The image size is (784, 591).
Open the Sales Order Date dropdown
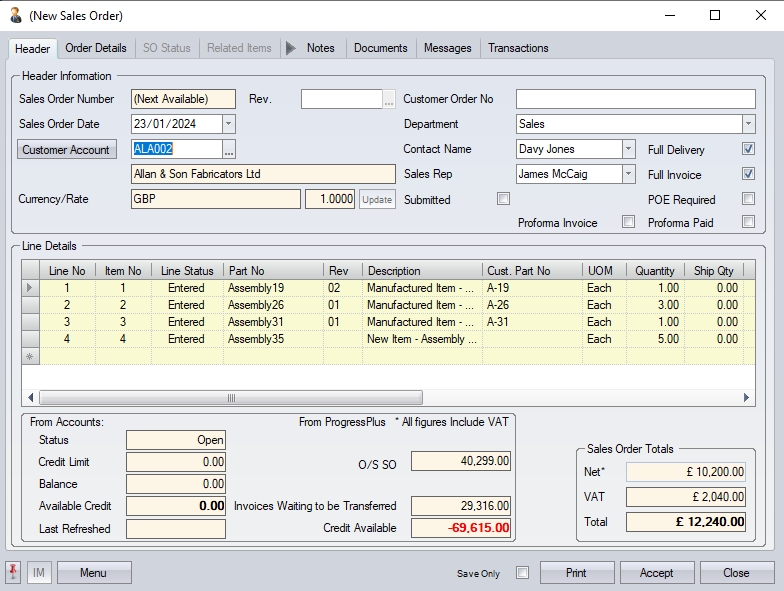click(x=229, y=124)
